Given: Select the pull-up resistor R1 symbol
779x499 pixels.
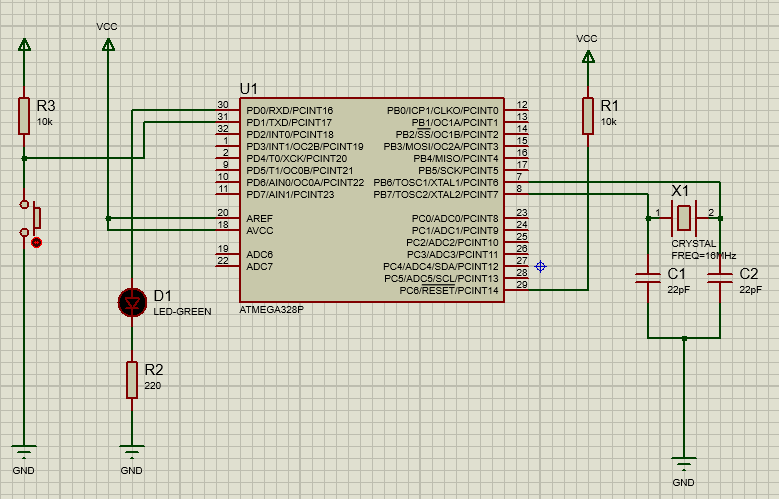Looking at the screenshot, I should click(587, 115).
